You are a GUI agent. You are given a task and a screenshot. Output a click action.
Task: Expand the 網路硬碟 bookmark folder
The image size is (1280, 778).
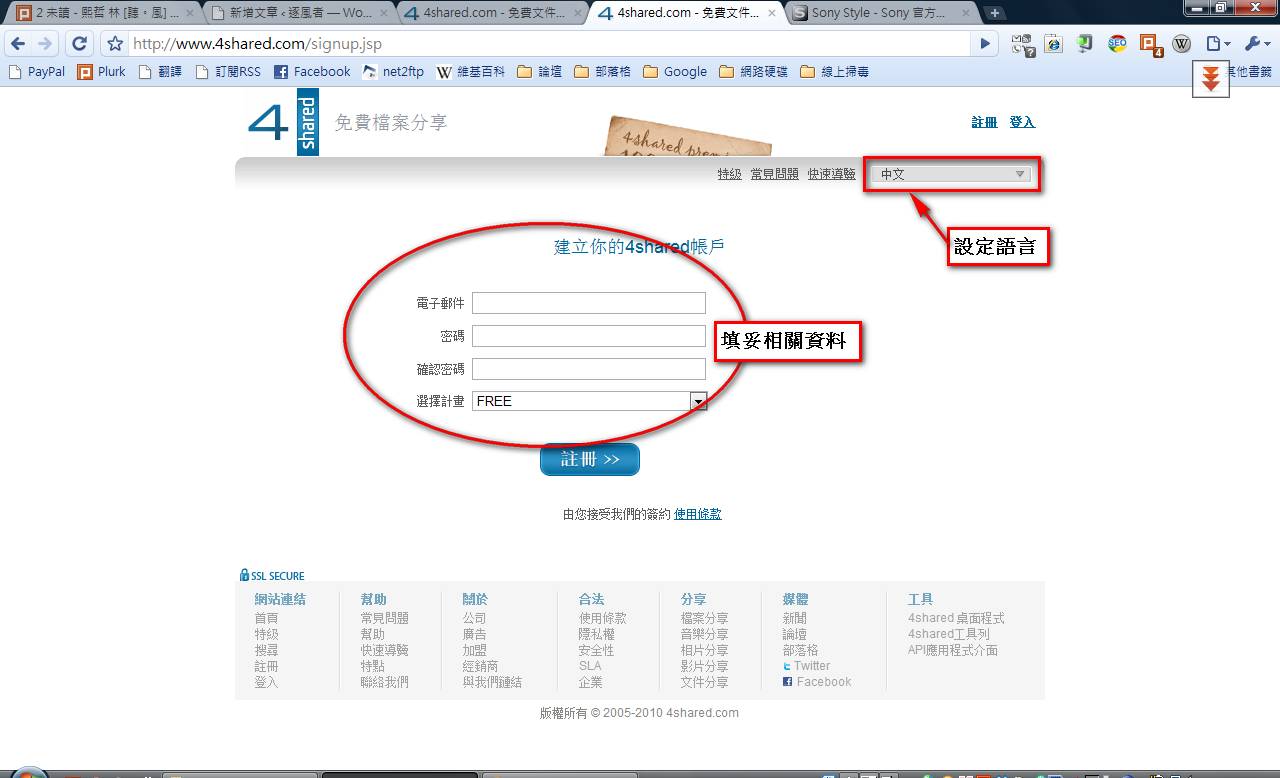(754, 72)
